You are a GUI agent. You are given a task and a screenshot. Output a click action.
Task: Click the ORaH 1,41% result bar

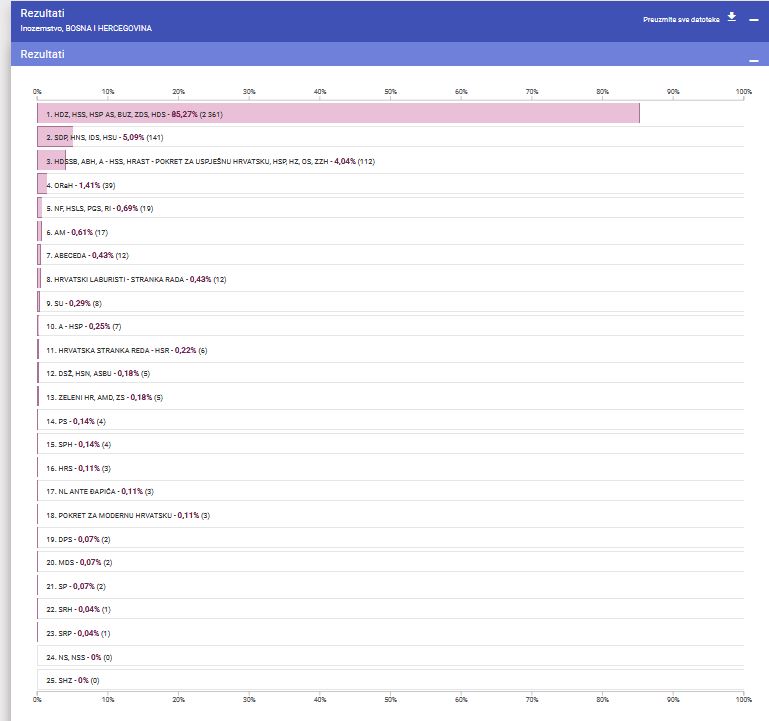[80, 185]
